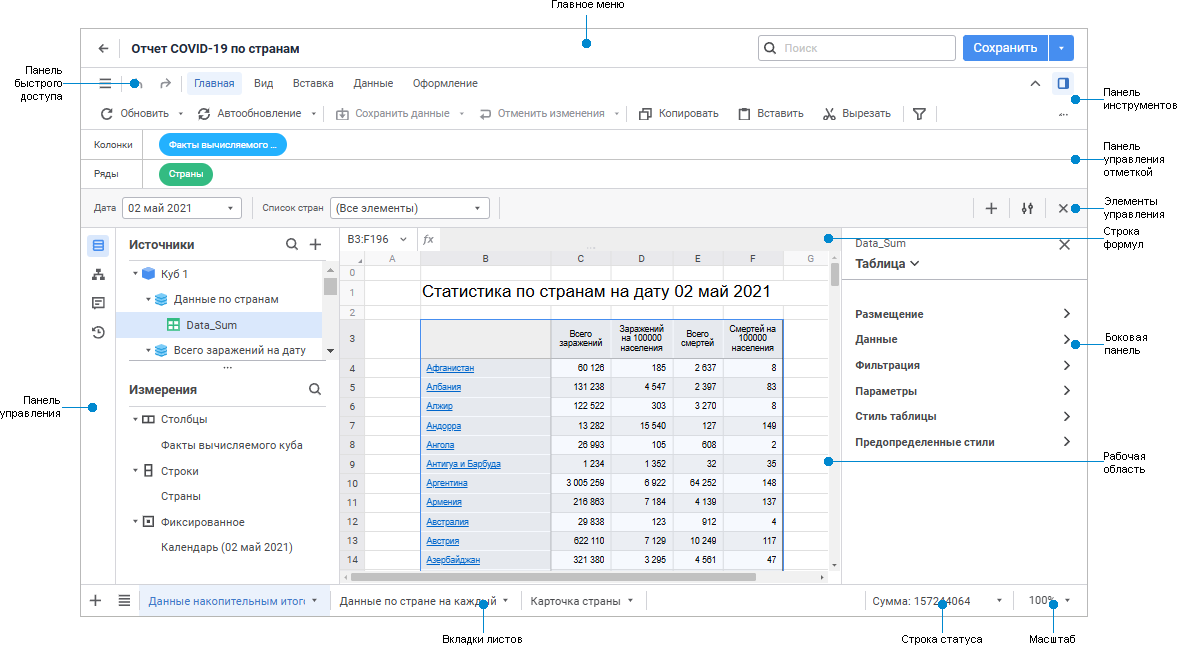1177x645 pixels.
Task: Click the back arrow beside report title
Action: pyautogui.click(x=102, y=48)
